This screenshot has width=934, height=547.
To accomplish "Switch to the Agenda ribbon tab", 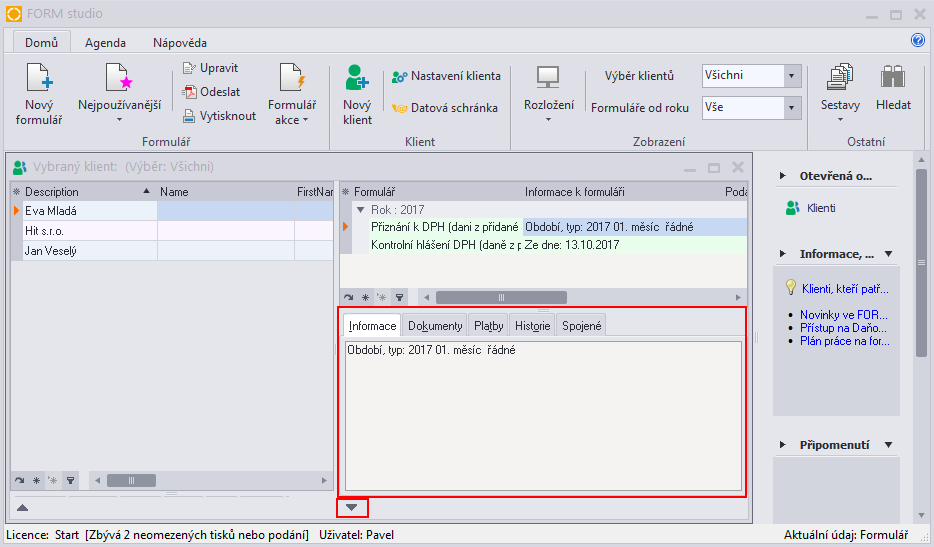I will [x=105, y=43].
